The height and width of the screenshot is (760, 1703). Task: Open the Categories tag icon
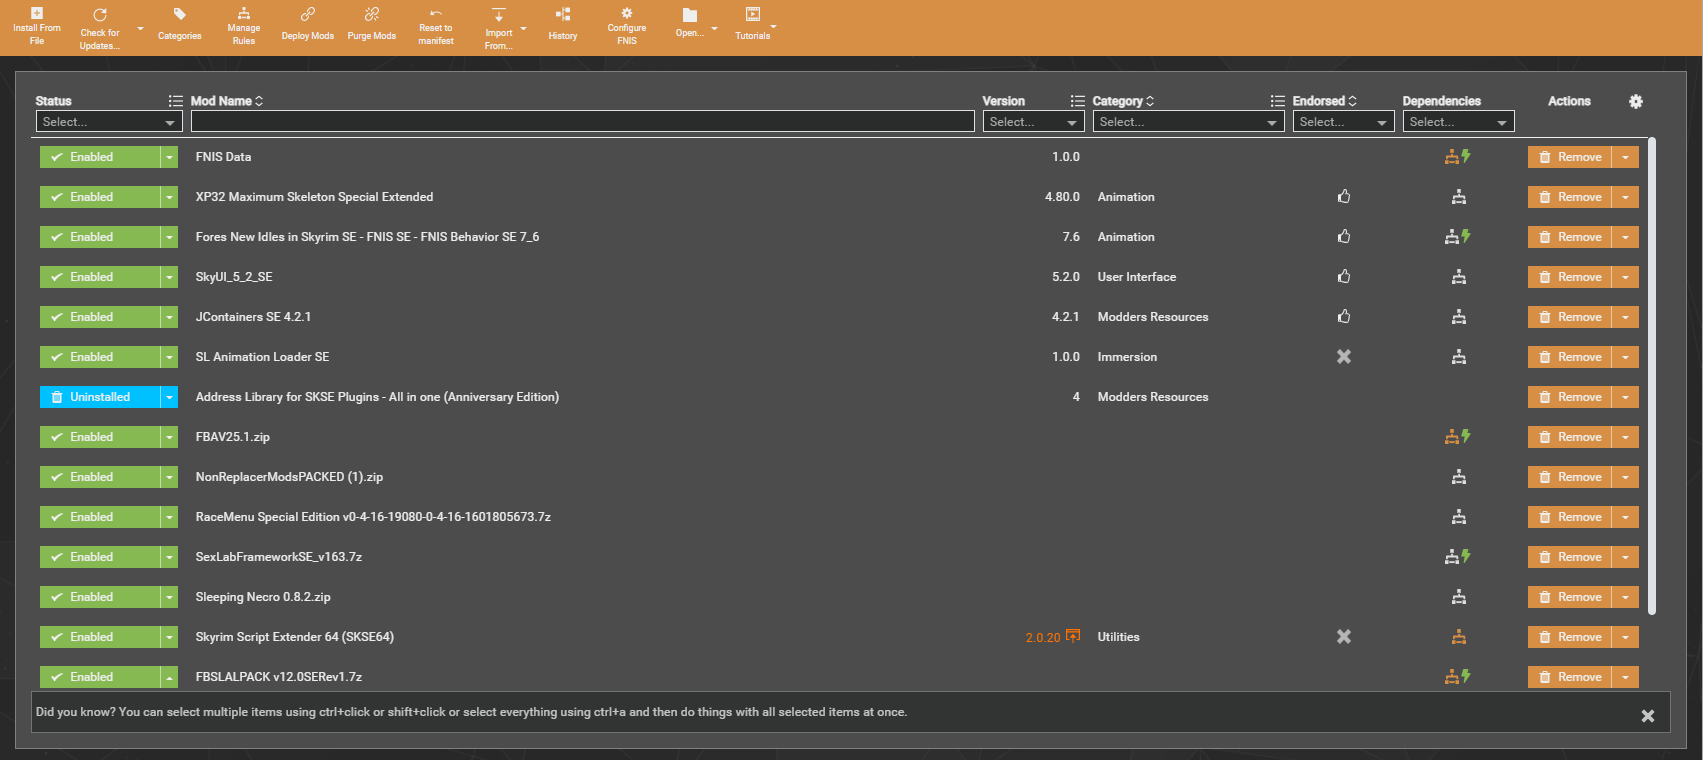(180, 15)
